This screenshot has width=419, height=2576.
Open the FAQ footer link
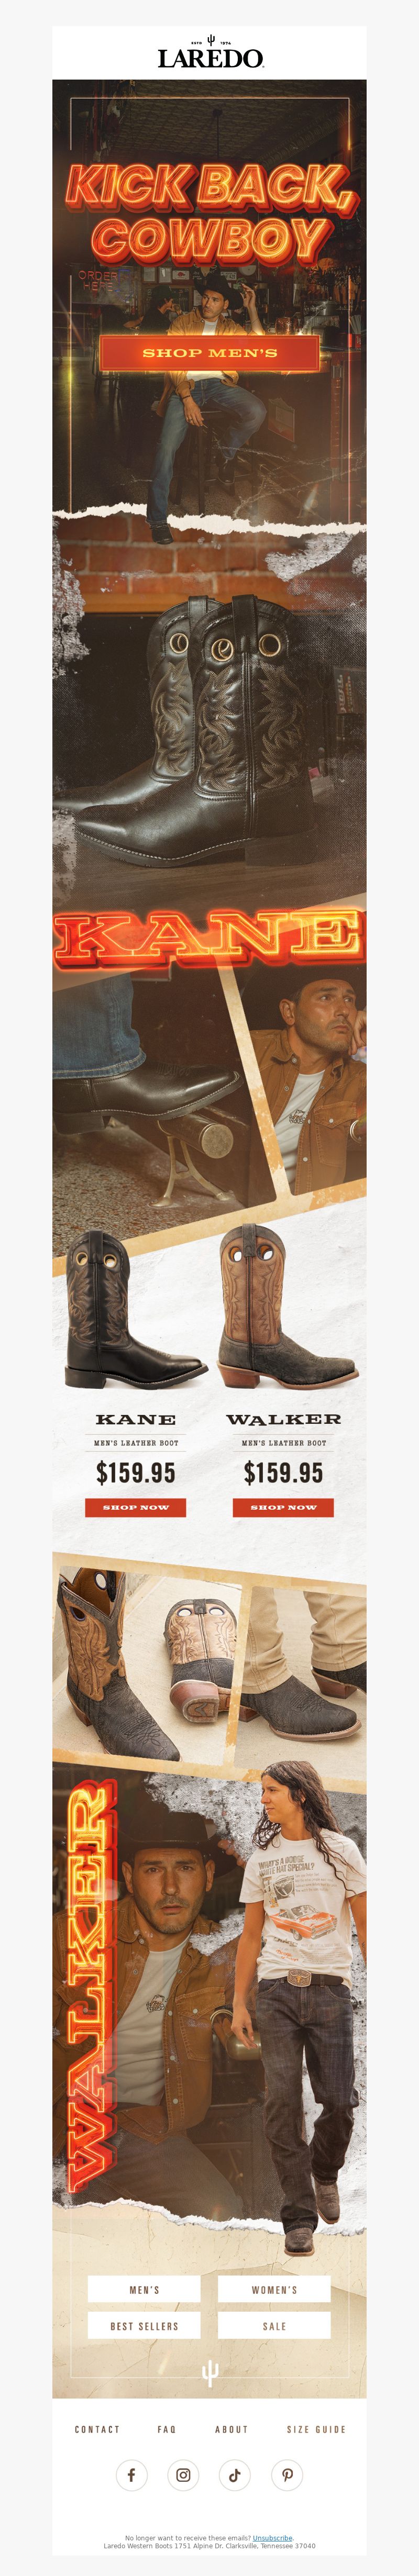(x=167, y=2428)
